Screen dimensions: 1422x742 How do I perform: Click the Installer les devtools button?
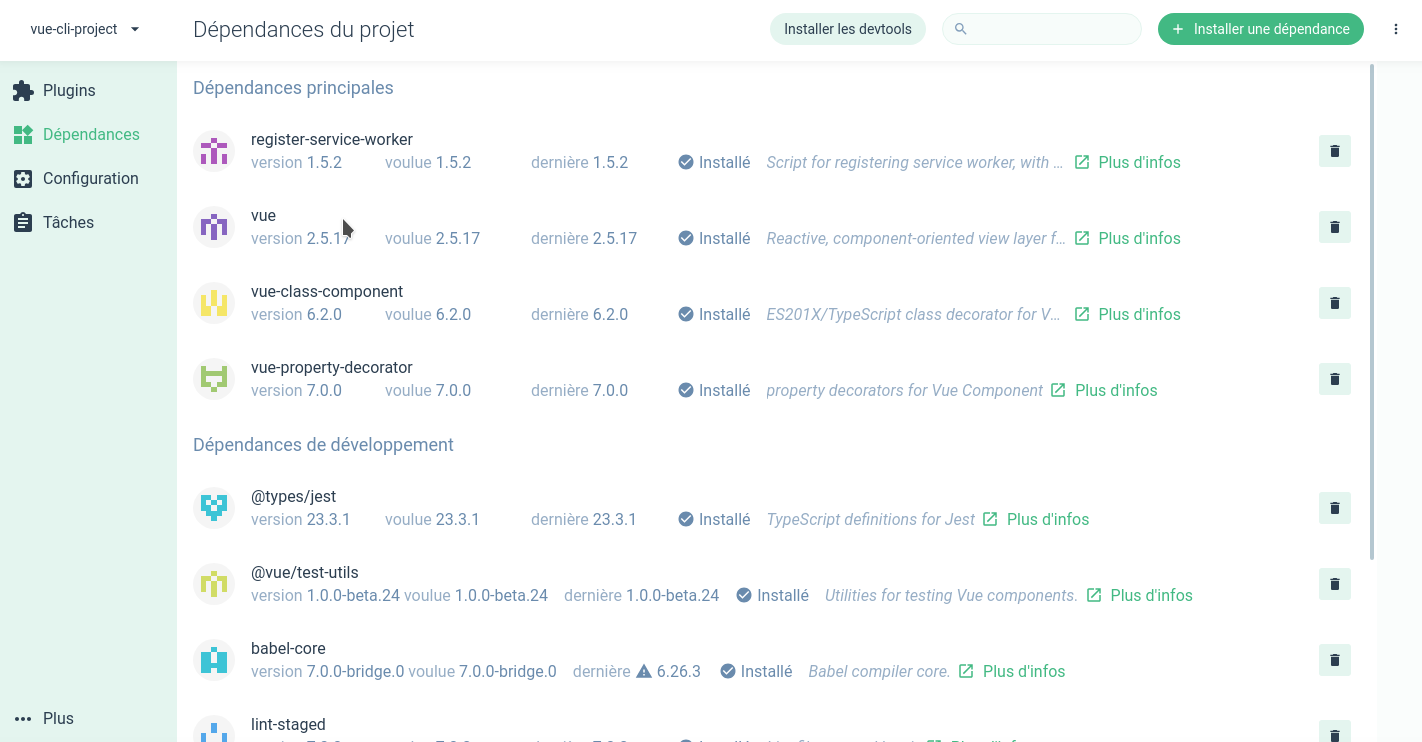(847, 29)
